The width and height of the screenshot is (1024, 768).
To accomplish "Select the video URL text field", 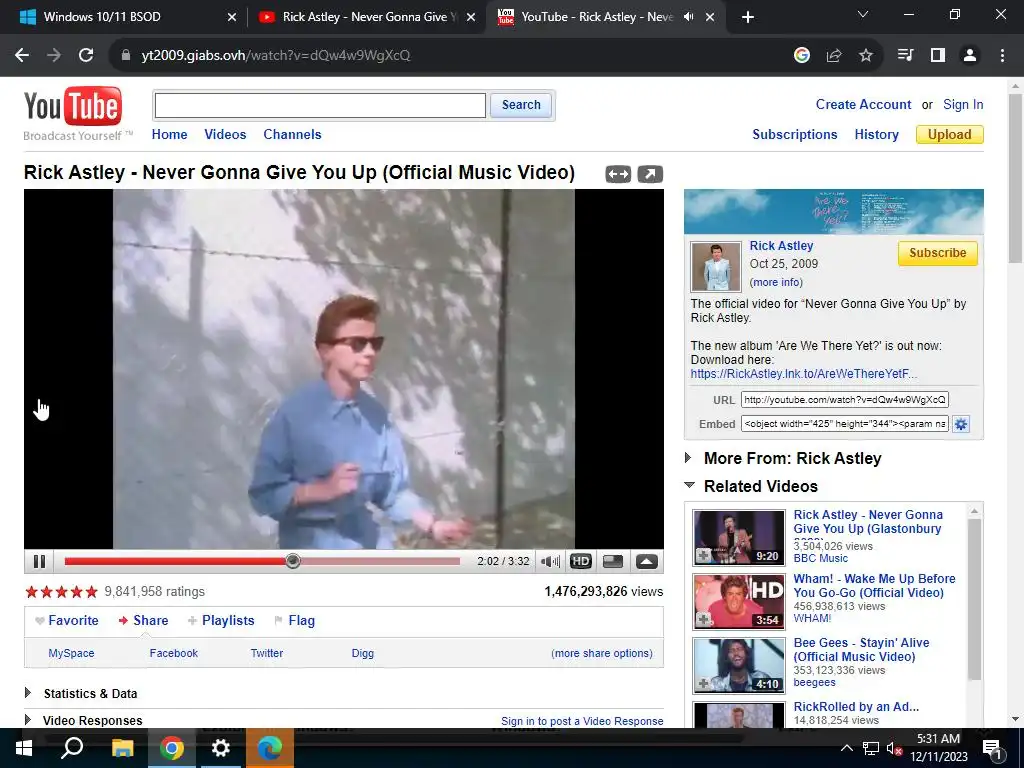I will click(x=844, y=400).
